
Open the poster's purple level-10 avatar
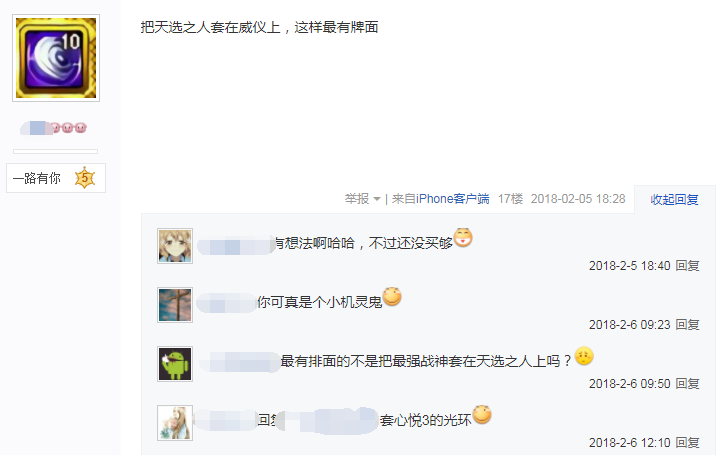[x=56, y=58]
